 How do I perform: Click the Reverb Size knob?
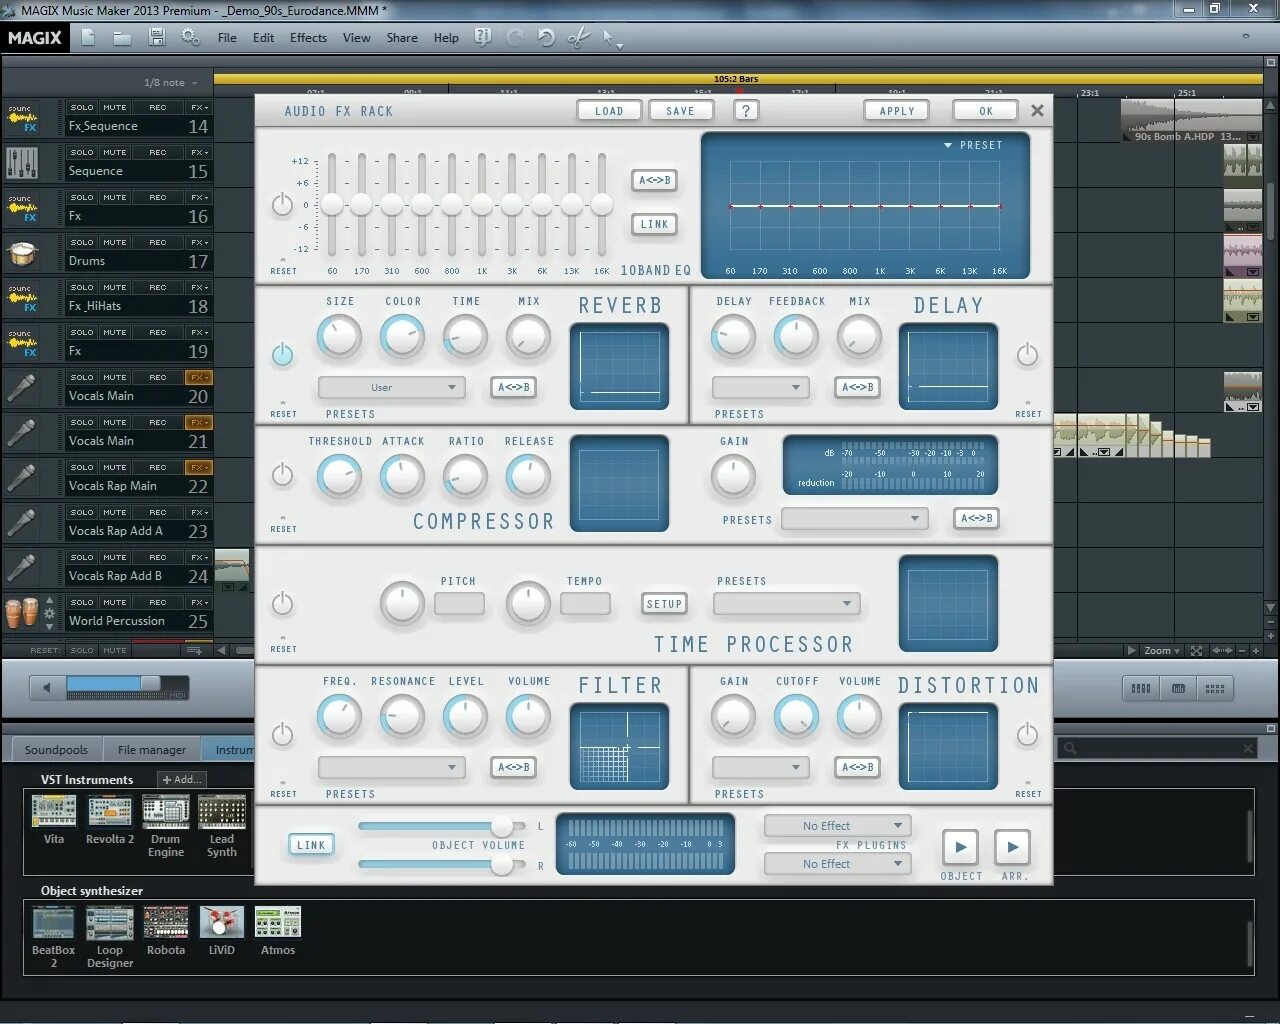coord(339,337)
